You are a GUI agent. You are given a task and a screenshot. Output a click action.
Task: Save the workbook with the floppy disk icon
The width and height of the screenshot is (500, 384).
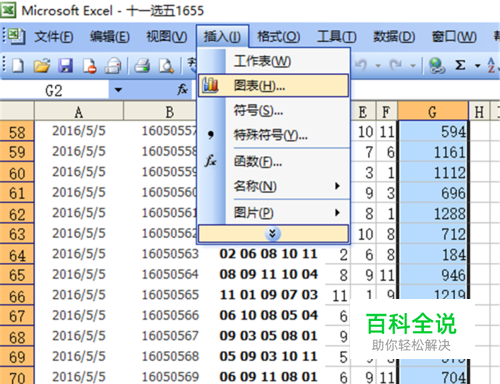66,65
